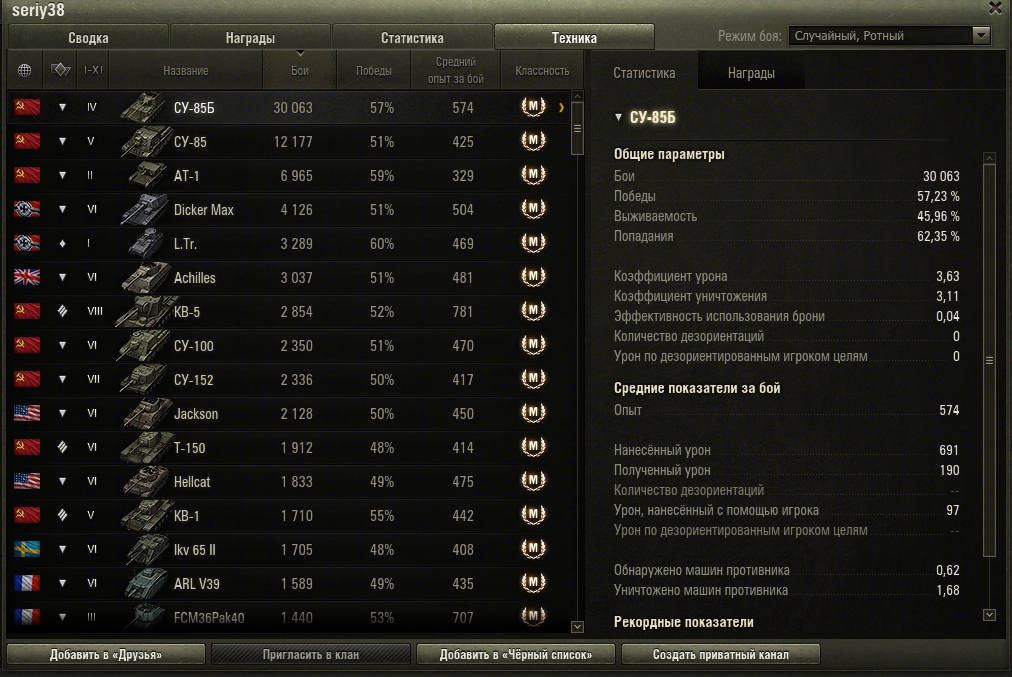This screenshot has height=677, width=1012.
Task: Sort by vehicle type icon header
Action: tap(61, 70)
